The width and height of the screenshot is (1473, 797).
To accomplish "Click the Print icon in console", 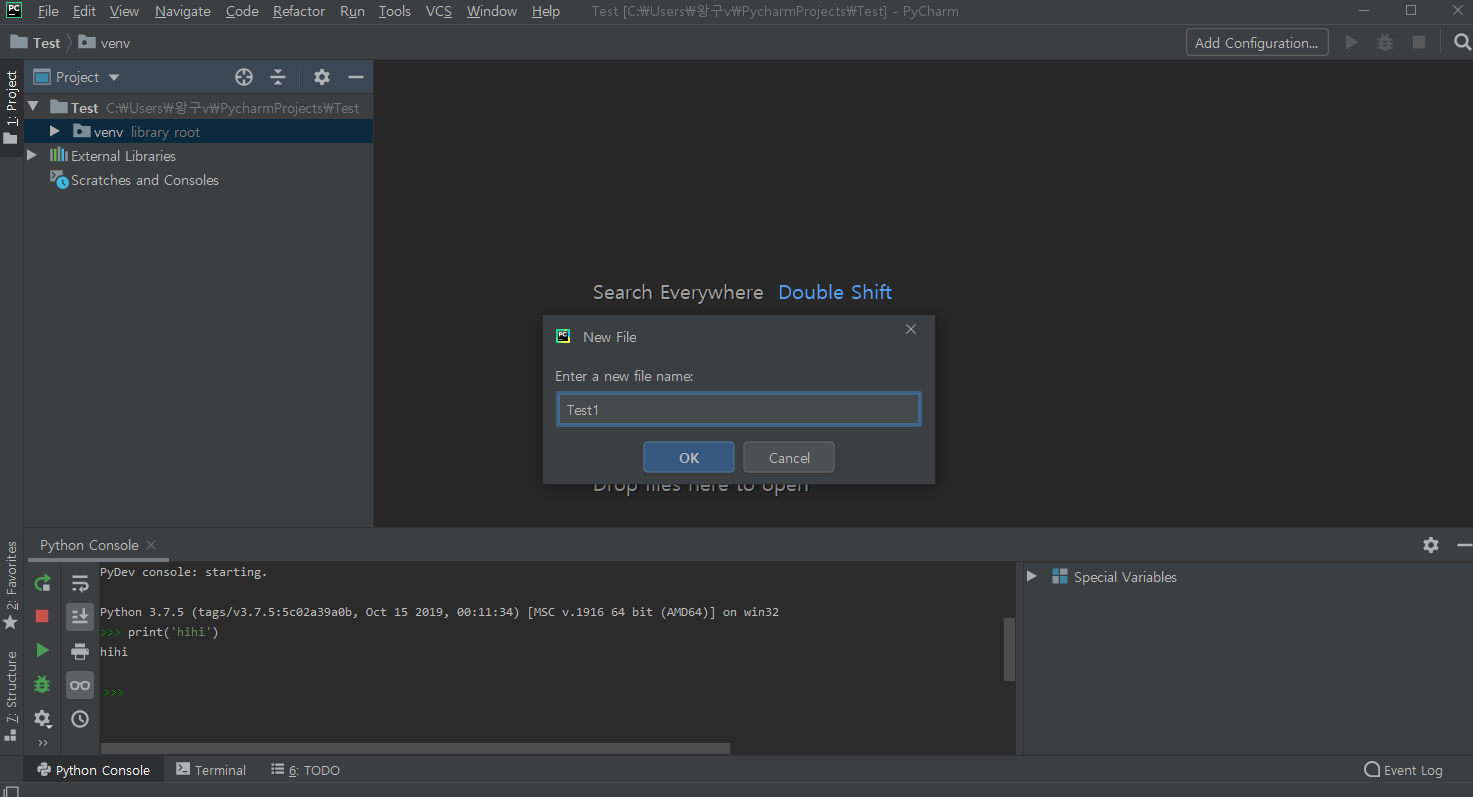I will (80, 651).
